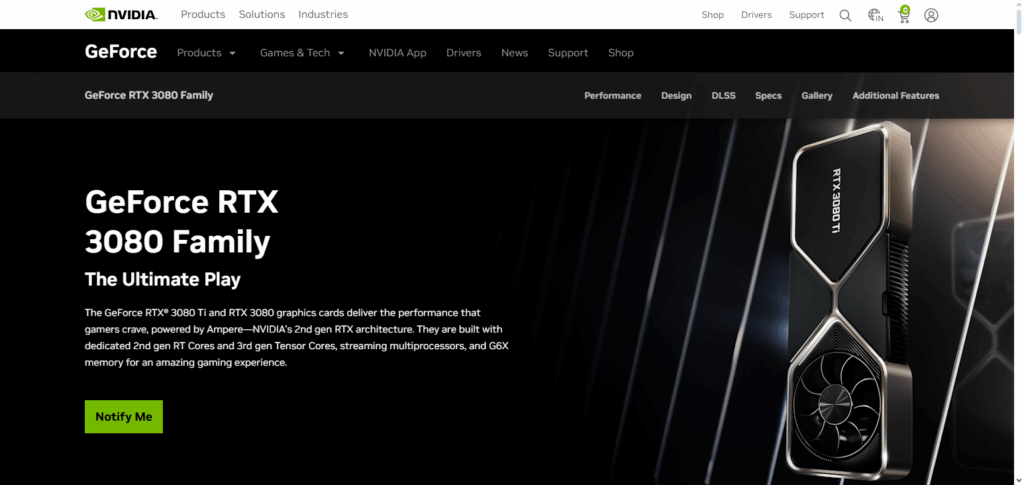Screen dimensions: 1024x485
Task: Click "The Ultimate Play" subheading
Action: coord(163,279)
